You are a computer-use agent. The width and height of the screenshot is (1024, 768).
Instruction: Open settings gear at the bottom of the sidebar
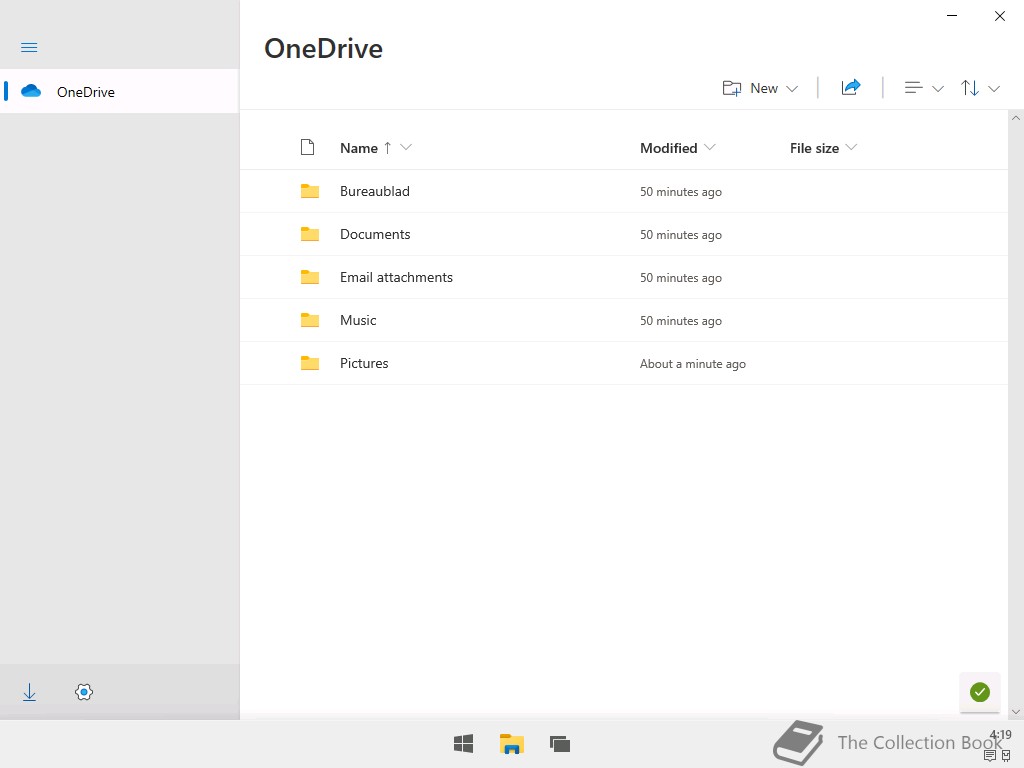[84, 692]
